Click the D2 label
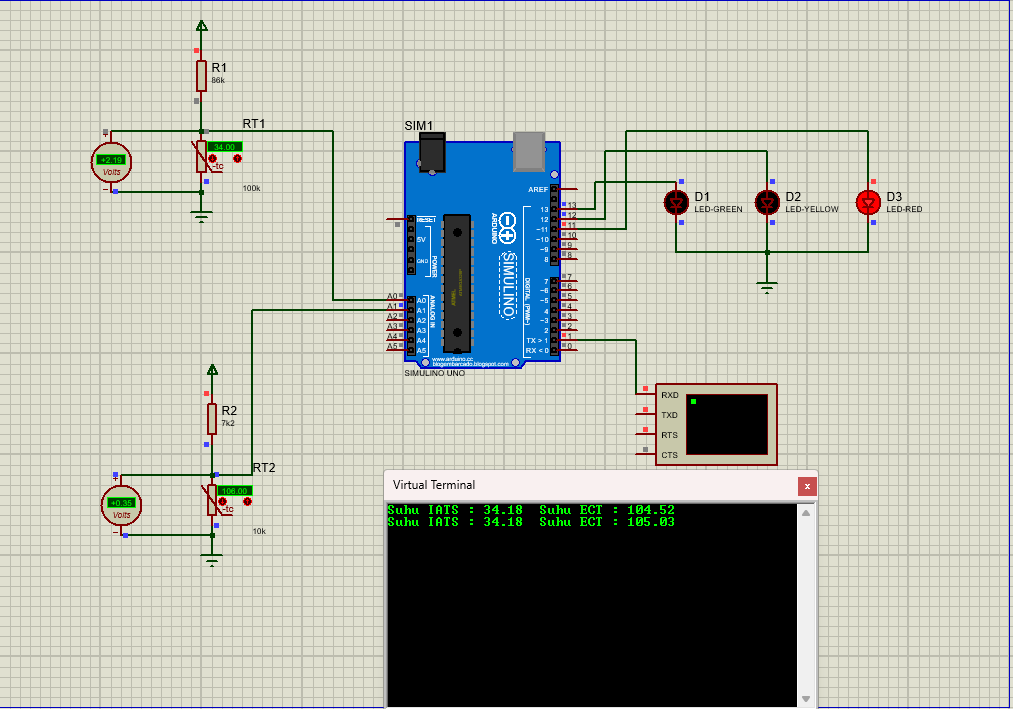Viewport: 1013px width, 709px height. point(793,196)
